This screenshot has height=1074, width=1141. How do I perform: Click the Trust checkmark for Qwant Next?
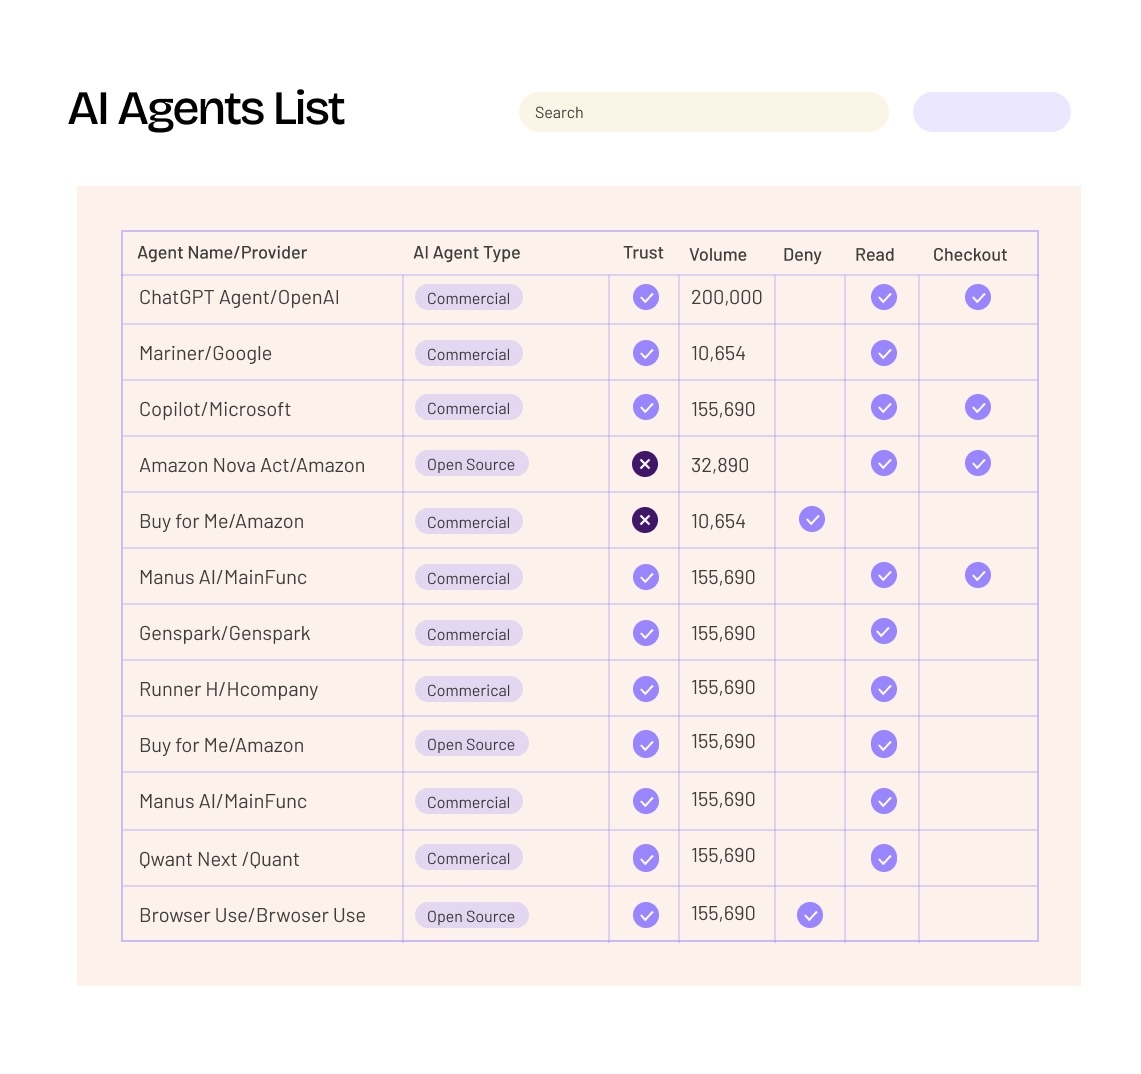646,858
